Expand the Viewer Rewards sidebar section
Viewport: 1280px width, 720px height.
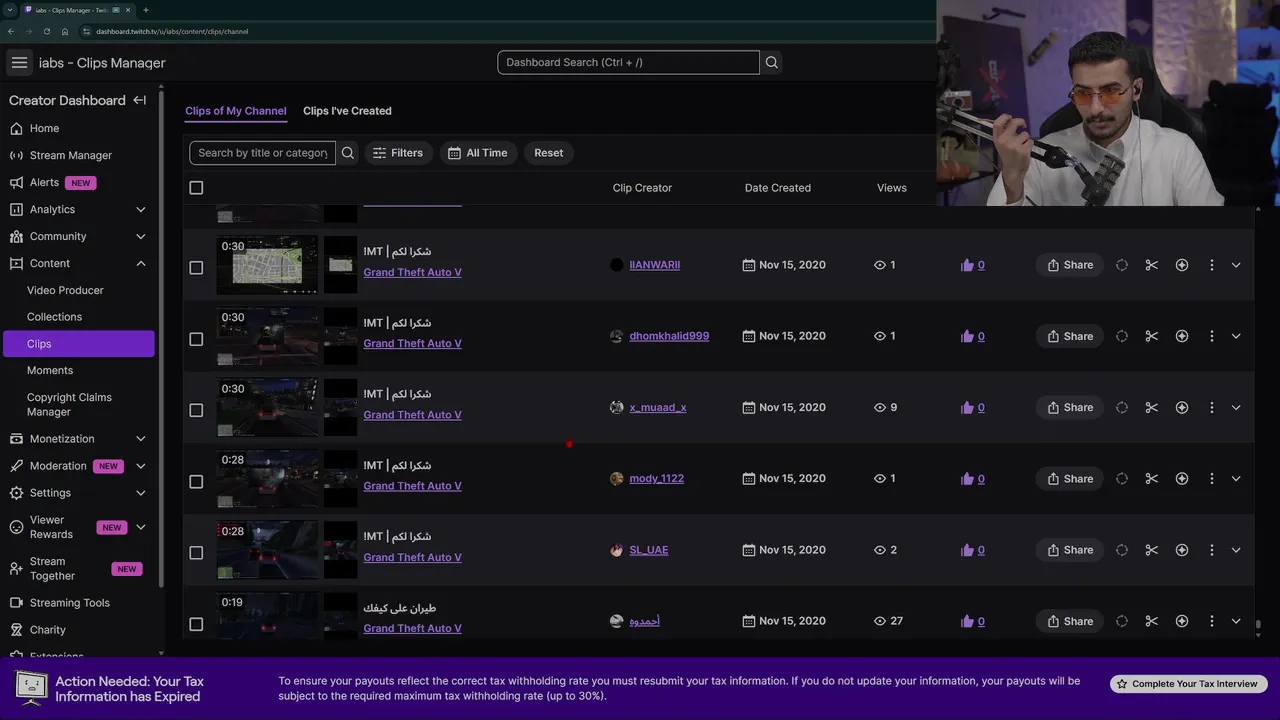click(x=140, y=527)
